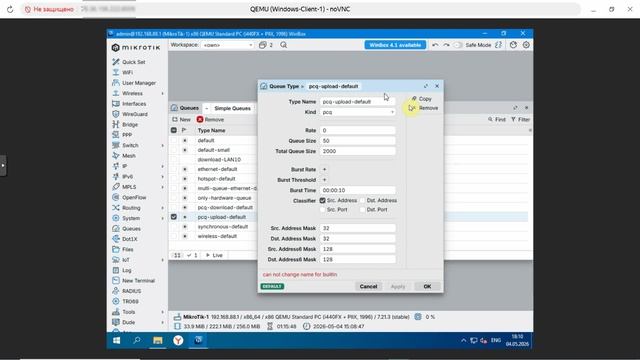Open Switch menu item

(x=130, y=145)
